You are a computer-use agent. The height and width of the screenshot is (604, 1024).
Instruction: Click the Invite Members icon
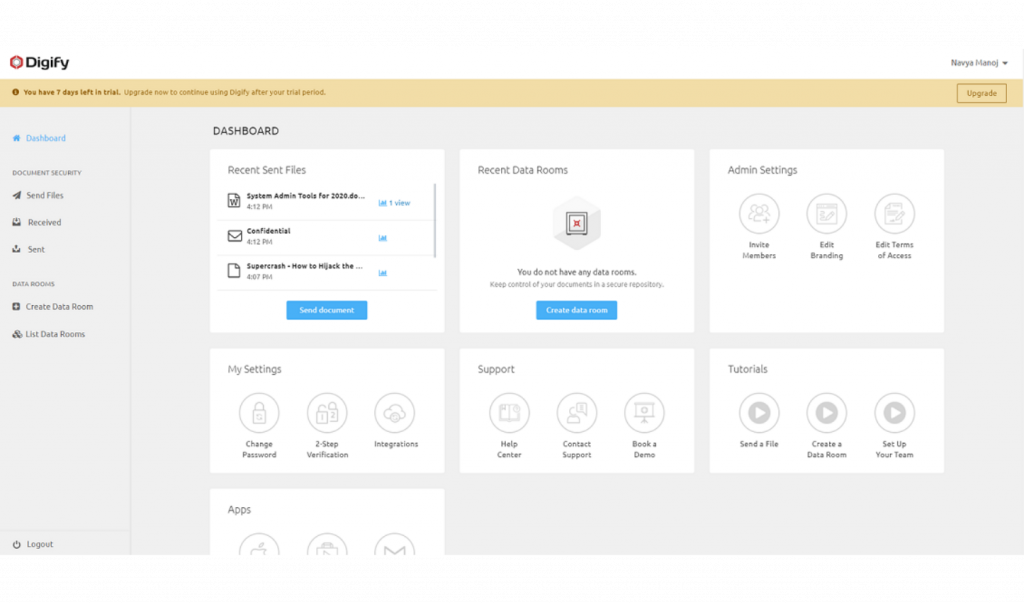(x=759, y=213)
